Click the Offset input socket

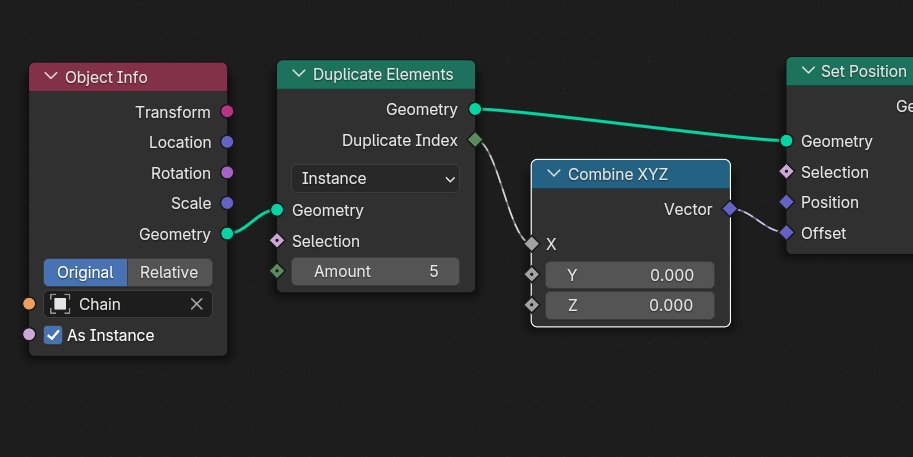[786, 232]
